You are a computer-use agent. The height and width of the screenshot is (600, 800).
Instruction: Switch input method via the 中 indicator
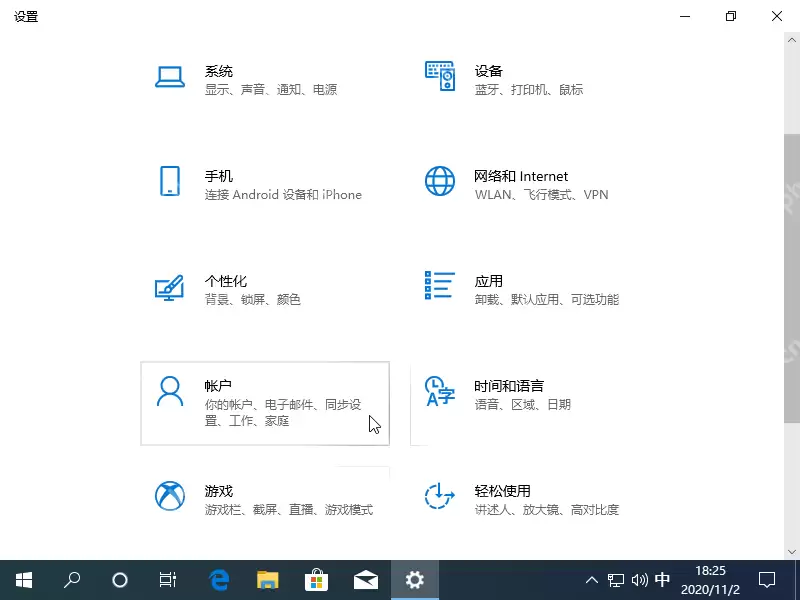pos(662,579)
